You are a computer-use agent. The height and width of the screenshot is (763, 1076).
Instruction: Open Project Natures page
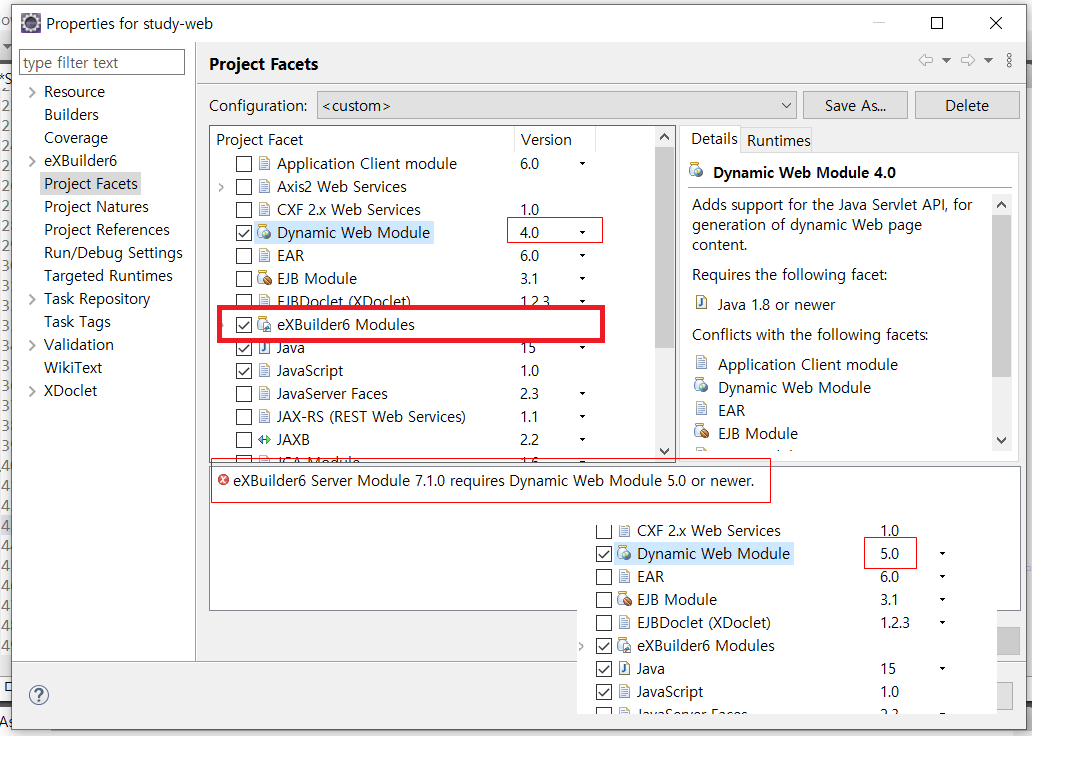pos(96,207)
